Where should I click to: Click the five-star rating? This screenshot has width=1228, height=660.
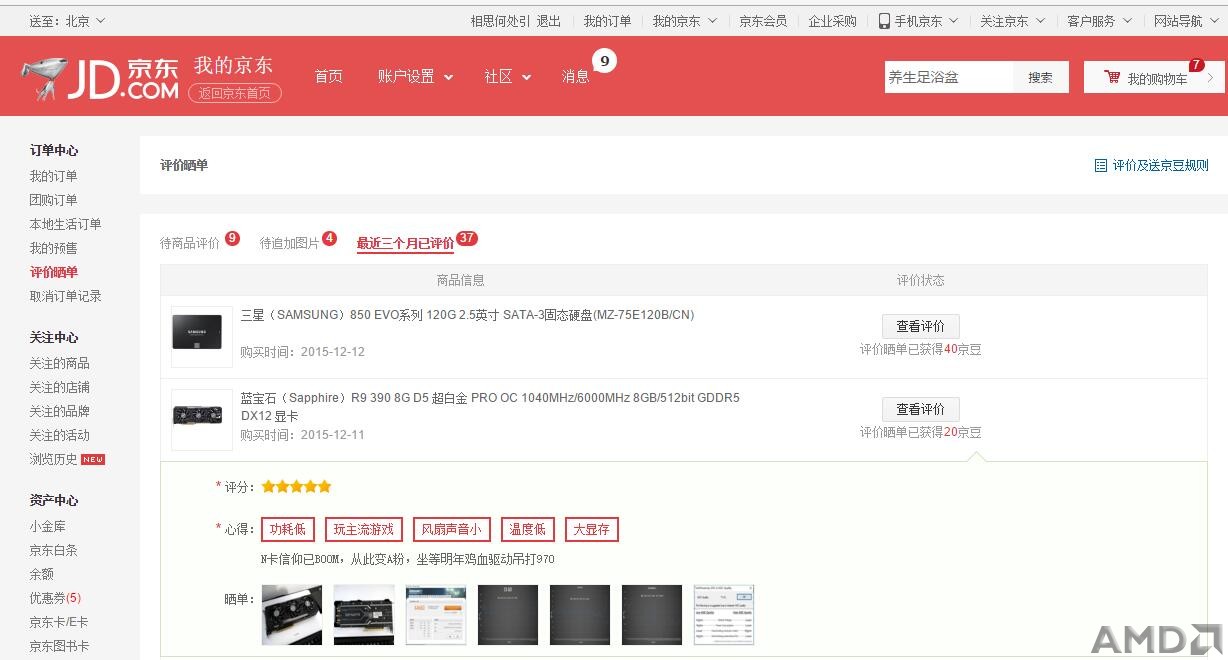coord(296,487)
